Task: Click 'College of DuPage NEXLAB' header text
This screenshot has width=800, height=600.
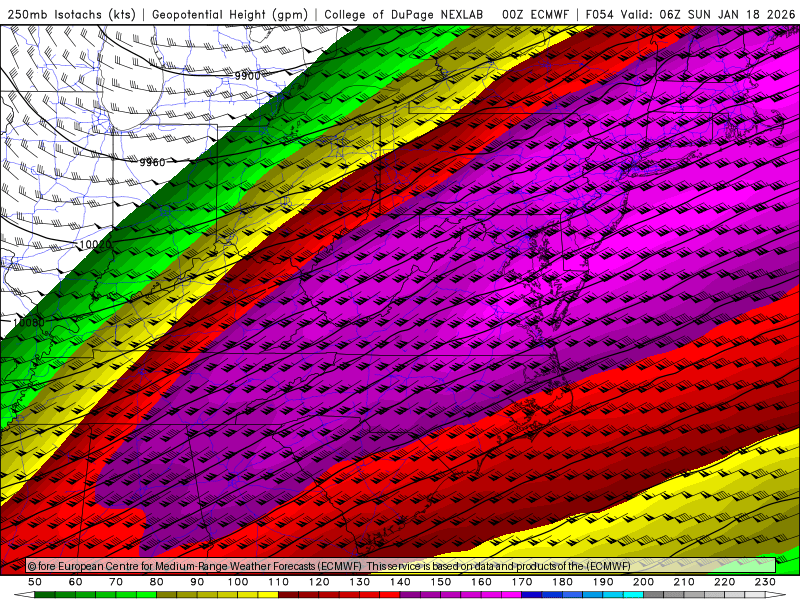Action: (404, 14)
